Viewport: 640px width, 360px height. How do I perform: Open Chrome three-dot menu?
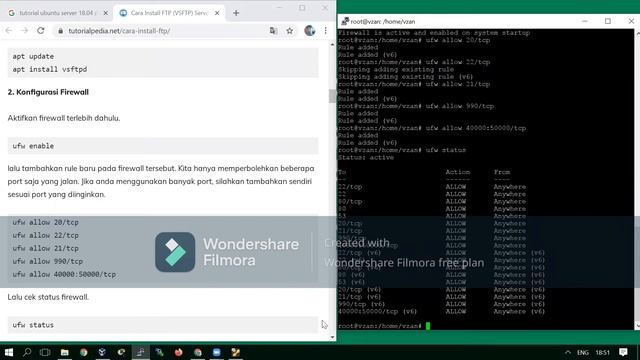pyautogui.click(x=326, y=31)
